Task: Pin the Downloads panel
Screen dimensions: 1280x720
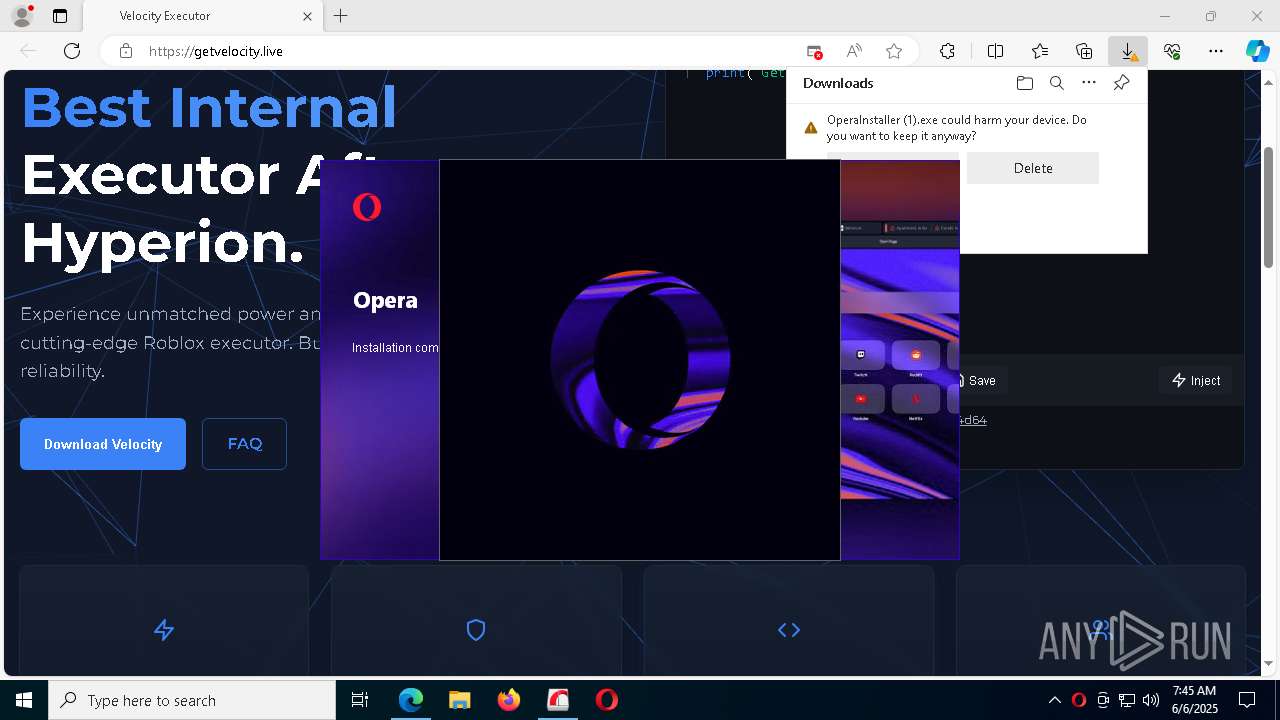Action: pos(1121,83)
